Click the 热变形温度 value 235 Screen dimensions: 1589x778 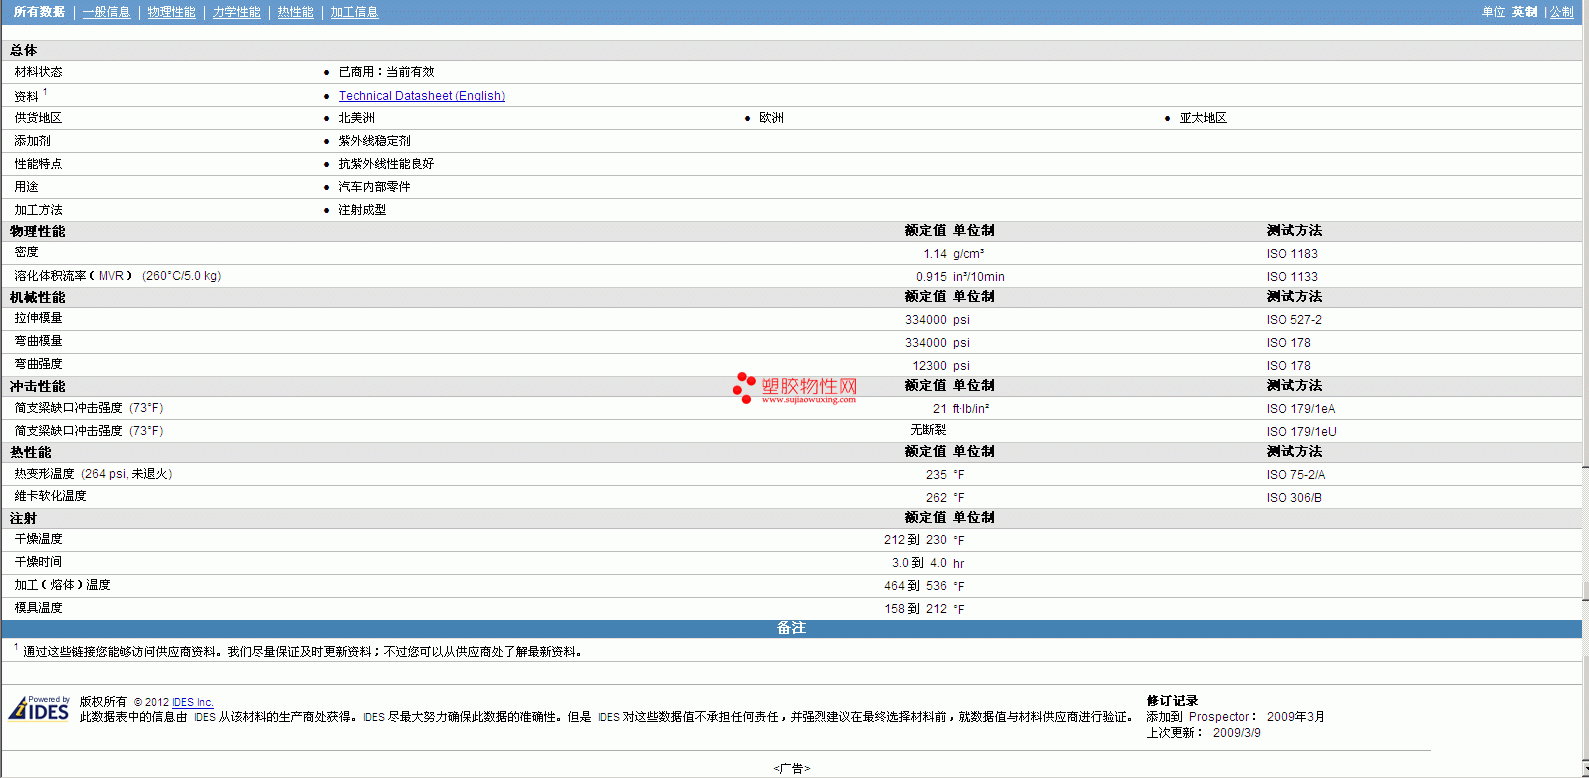tap(936, 475)
